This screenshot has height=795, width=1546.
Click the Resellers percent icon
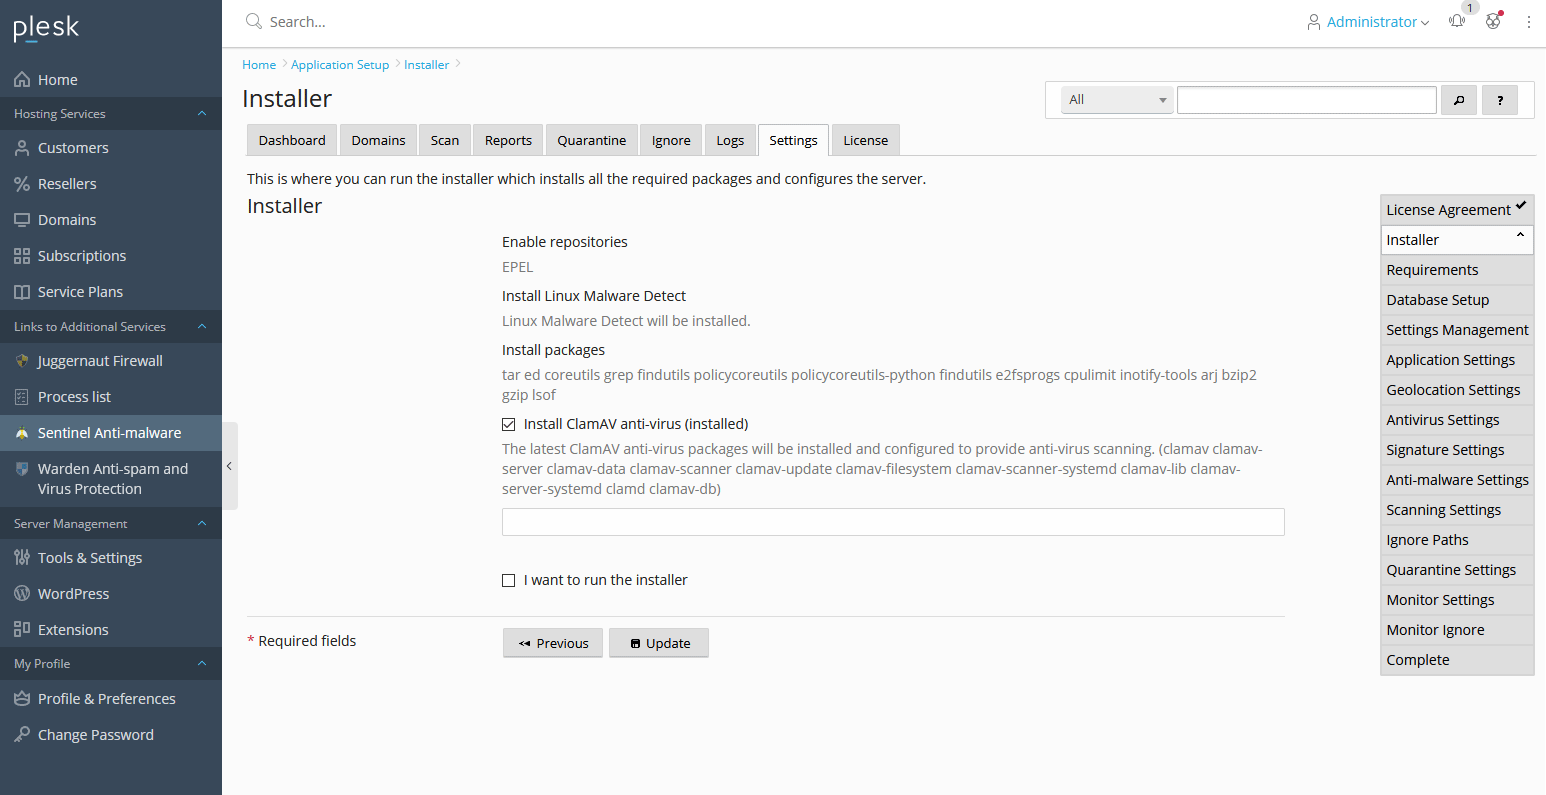(x=22, y=184)
